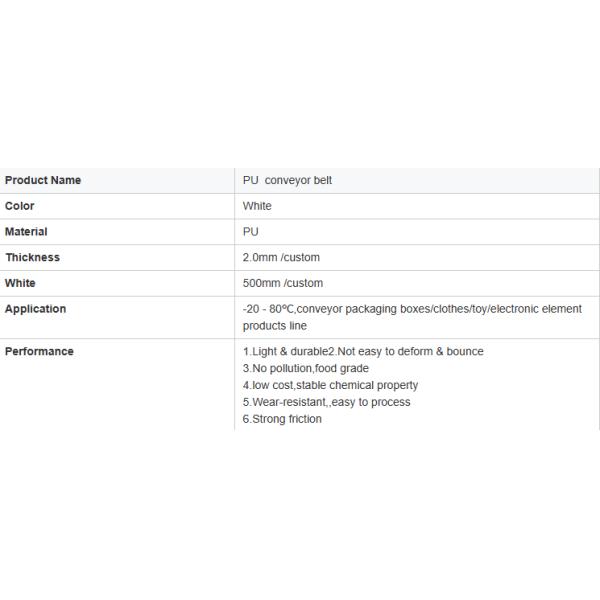Click the Color row header
Screen dimensions: 600x600
coord(20,206)
